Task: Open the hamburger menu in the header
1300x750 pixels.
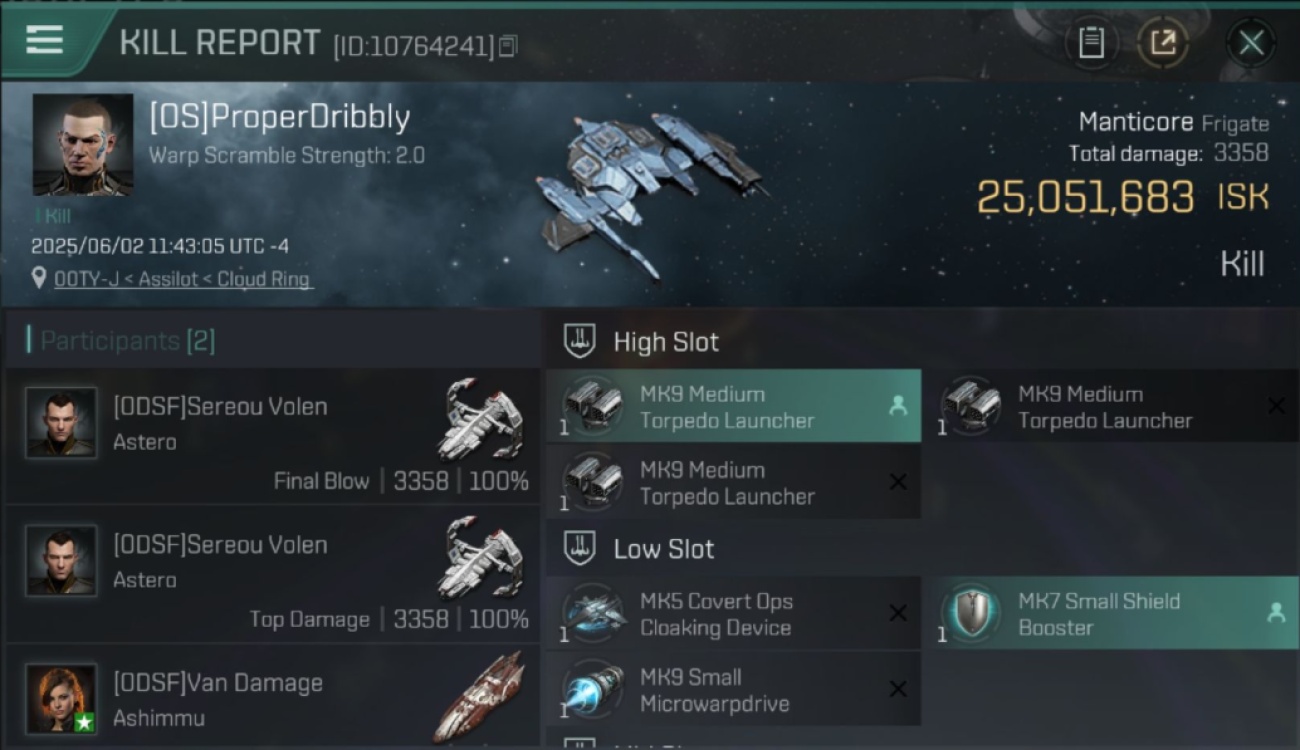Action: [x=44, y=40]
